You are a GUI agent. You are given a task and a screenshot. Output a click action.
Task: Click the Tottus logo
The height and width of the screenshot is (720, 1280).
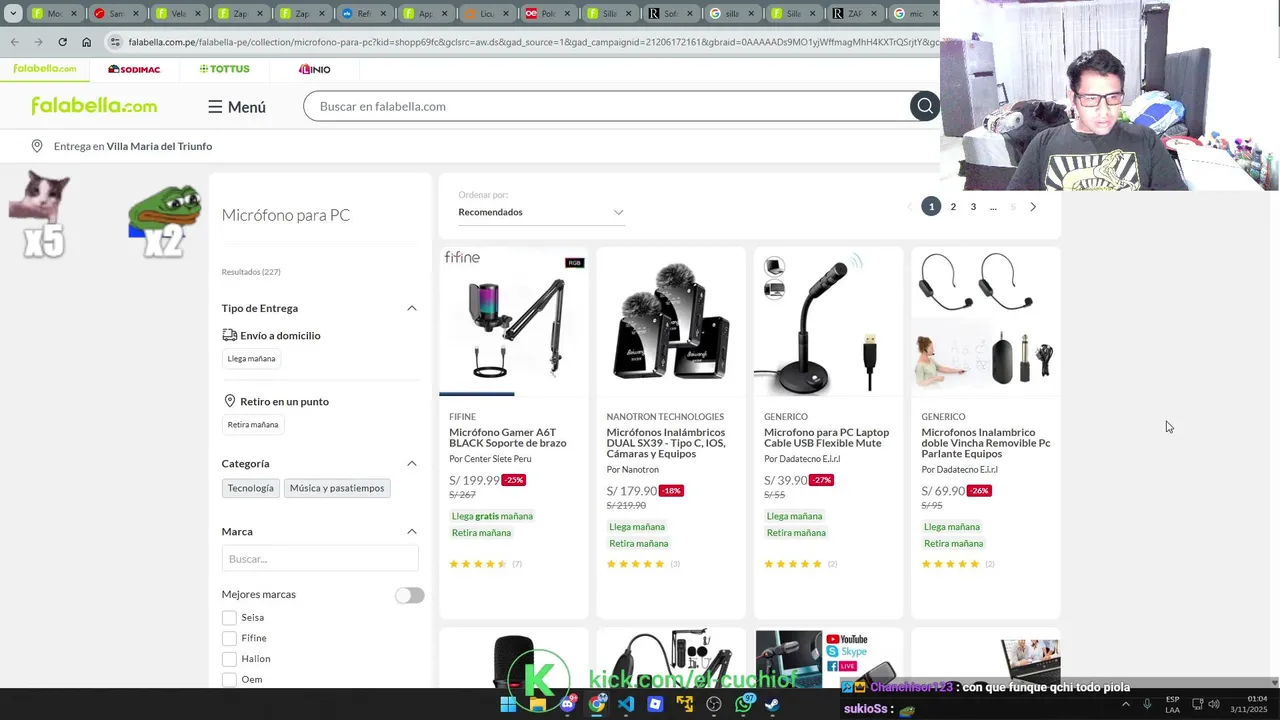[x=224, y=69]
